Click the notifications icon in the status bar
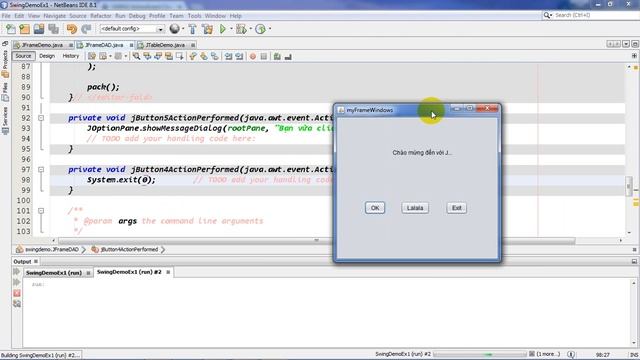The image size is (640, 360). click(571, 354)
